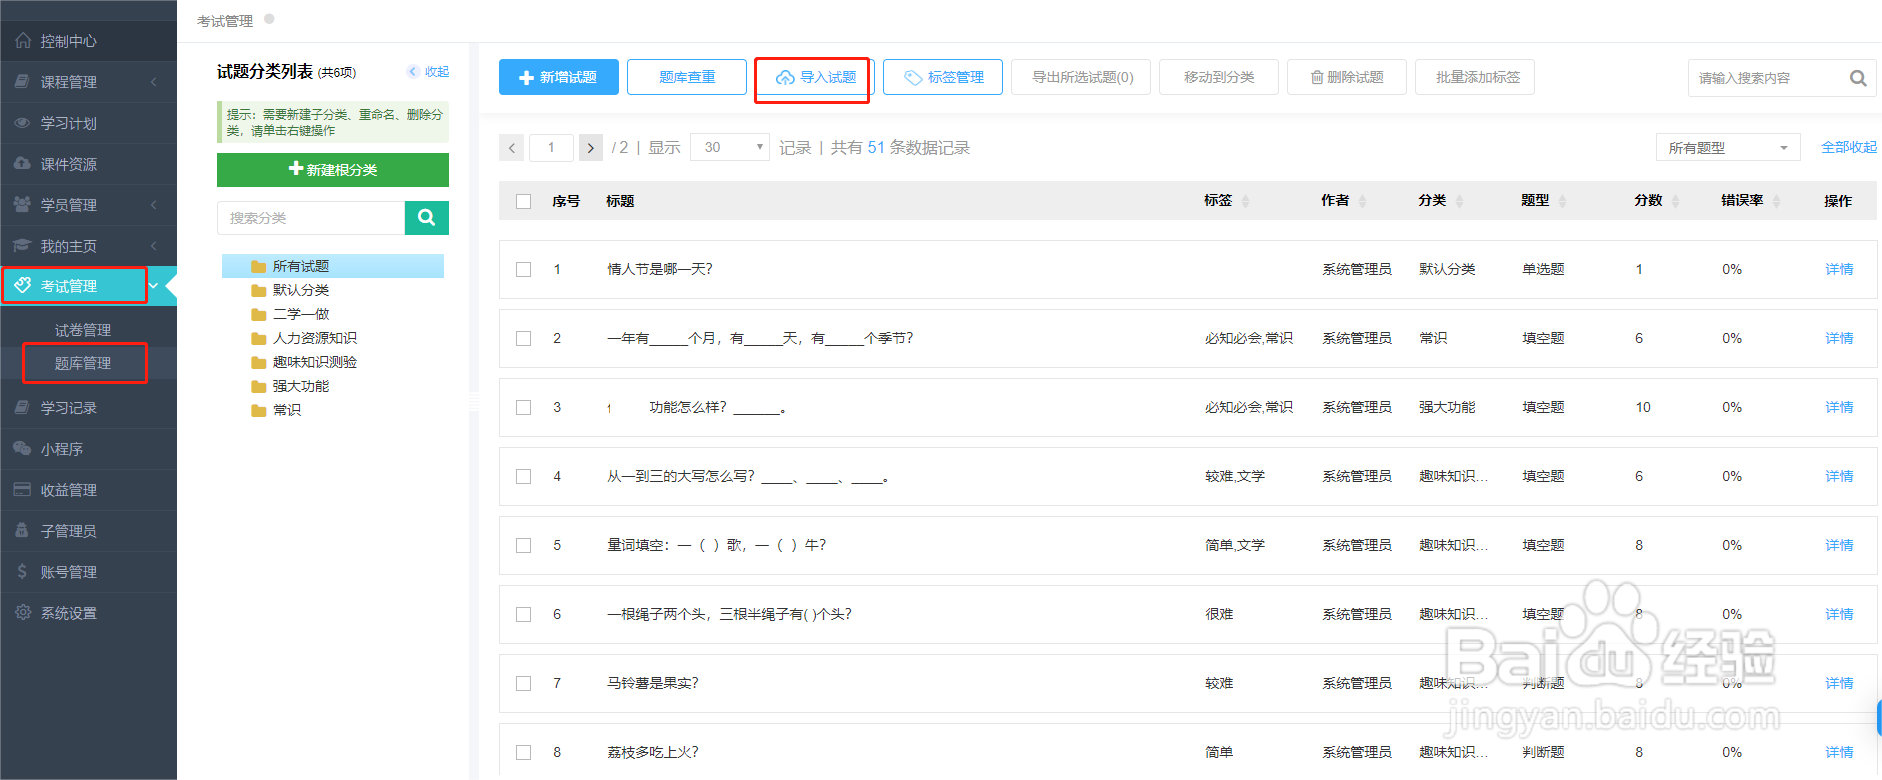Select the 强大功能 category
The height and width of the screenshot is (780, 1882).
pyautogui.click(x=301, y=386)
